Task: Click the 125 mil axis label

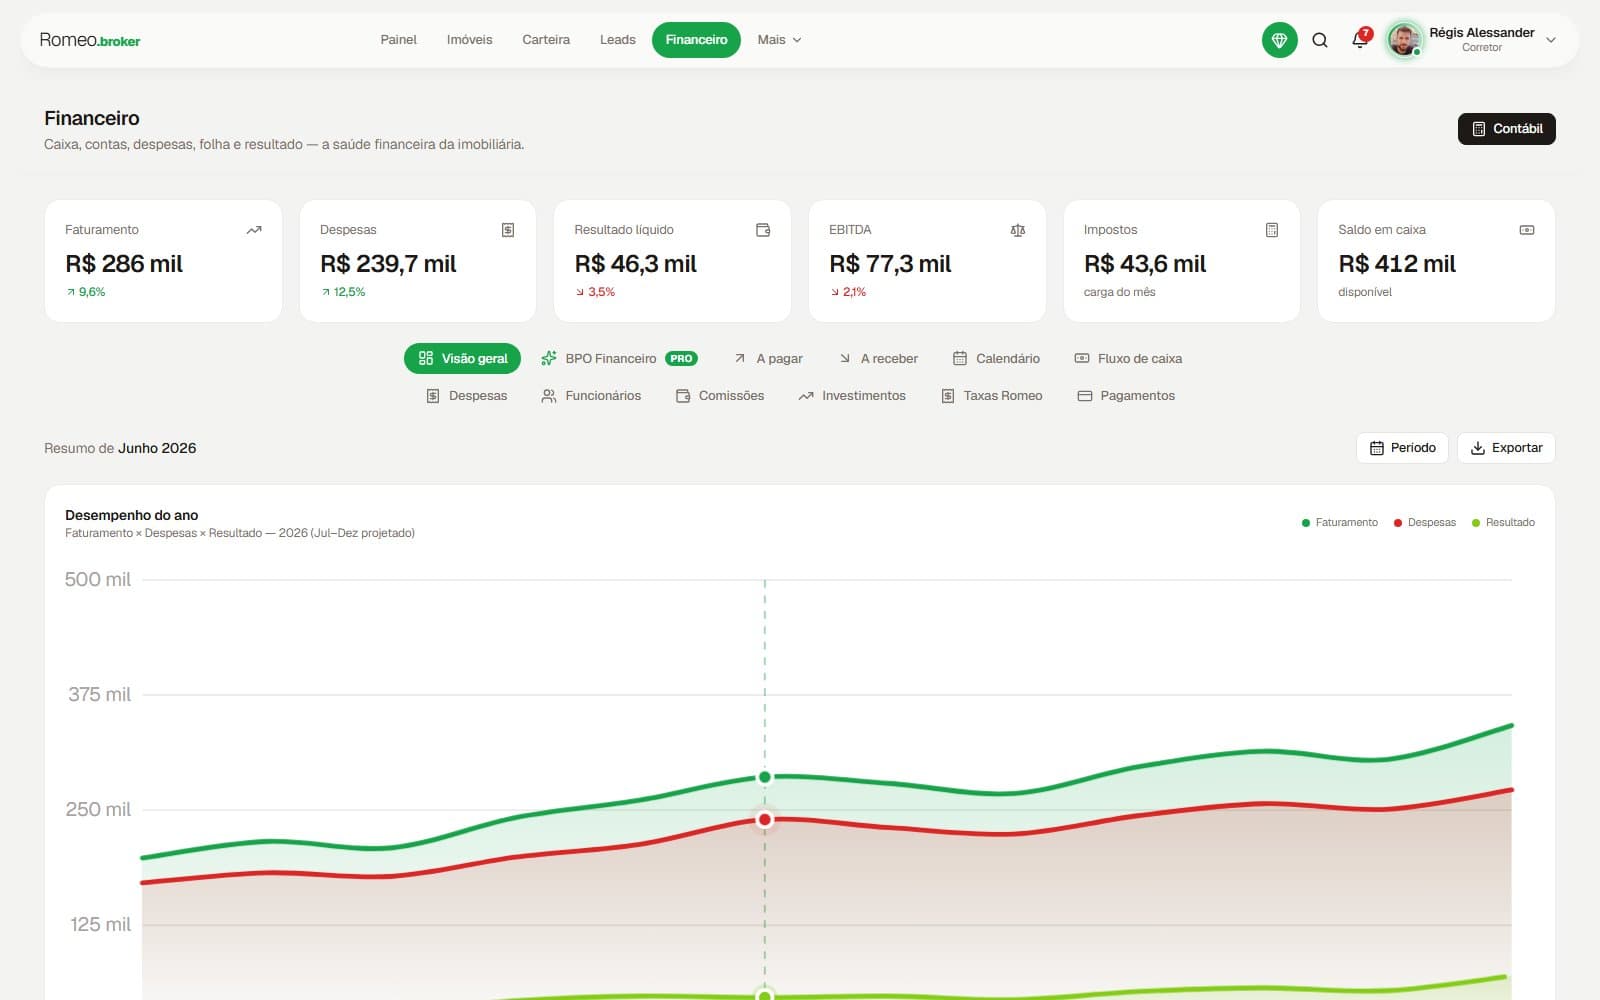Action: pos(100,925)
